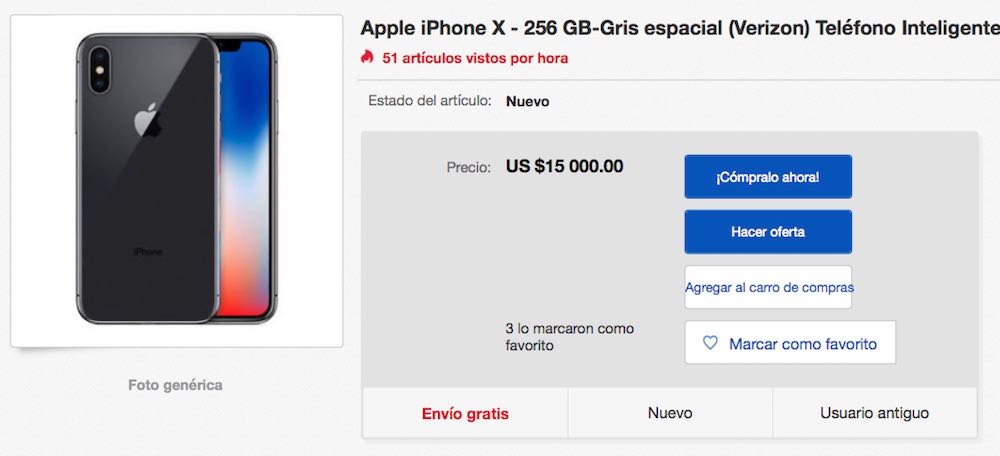Image resolution: width=1000 pixels, height=456 pixels.
Task: Select the Nuevo tab at the bottom
Action: (x=670, y=413)
